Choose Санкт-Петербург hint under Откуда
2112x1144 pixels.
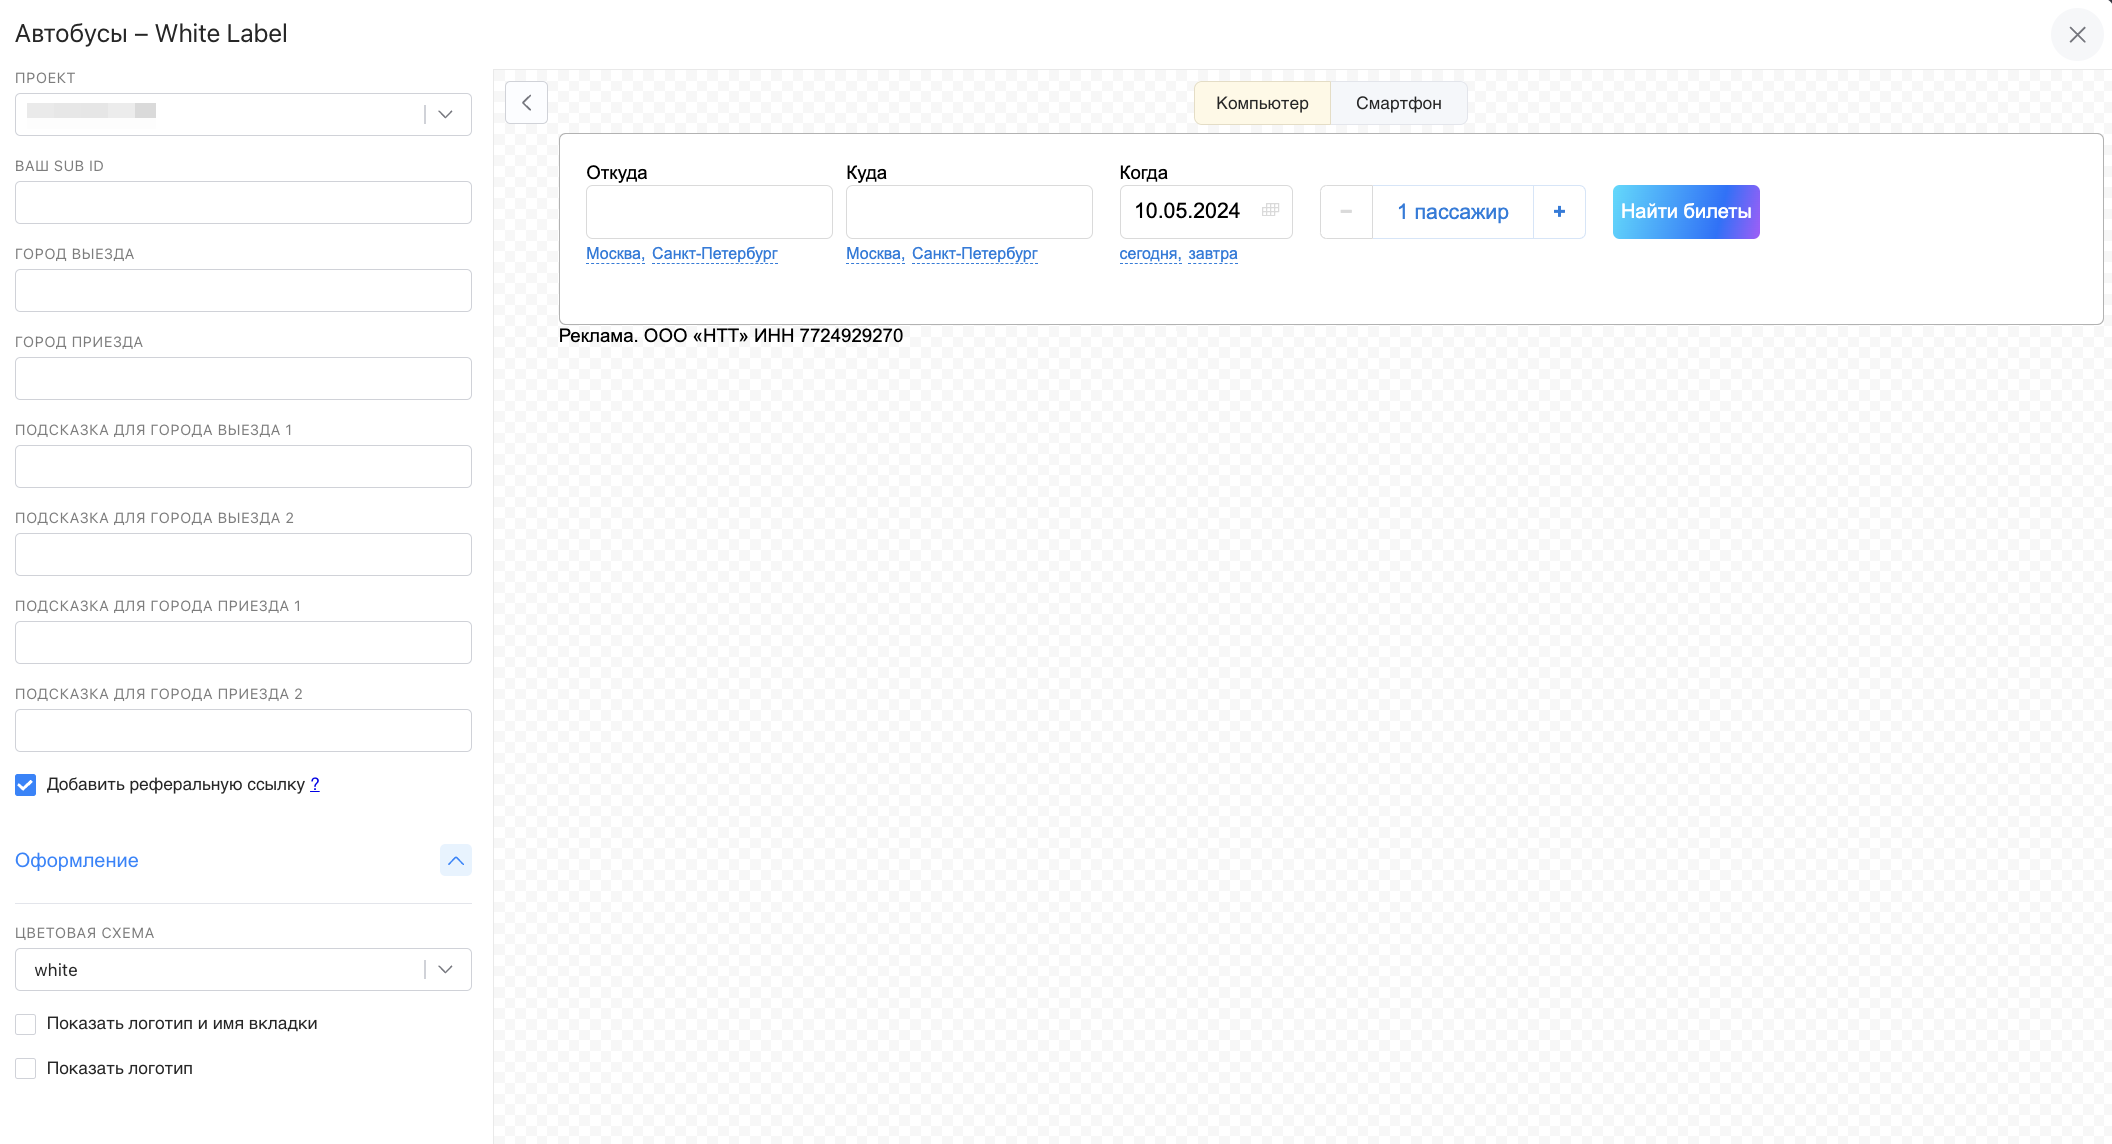[715, 254]
